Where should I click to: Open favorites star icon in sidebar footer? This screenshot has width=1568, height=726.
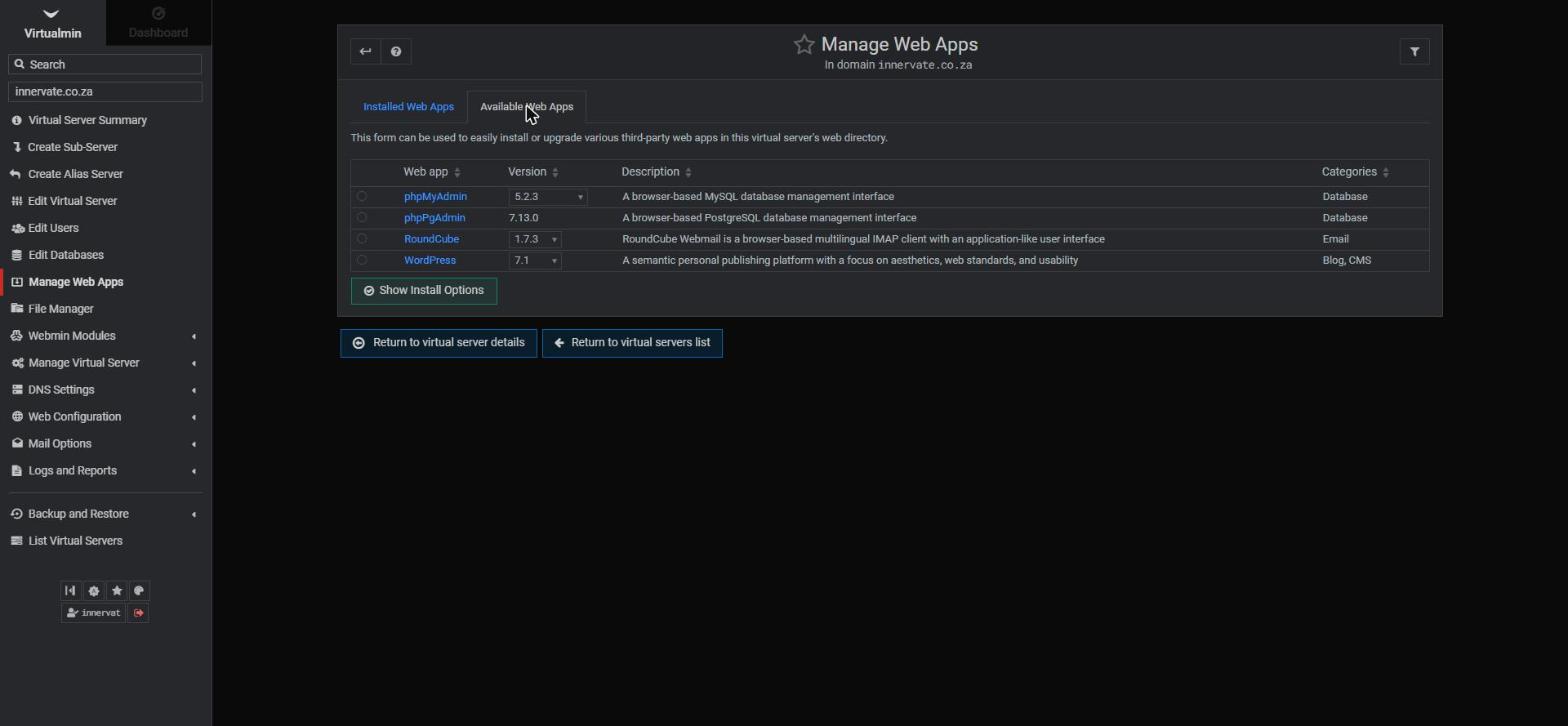(x=117, y=591)
